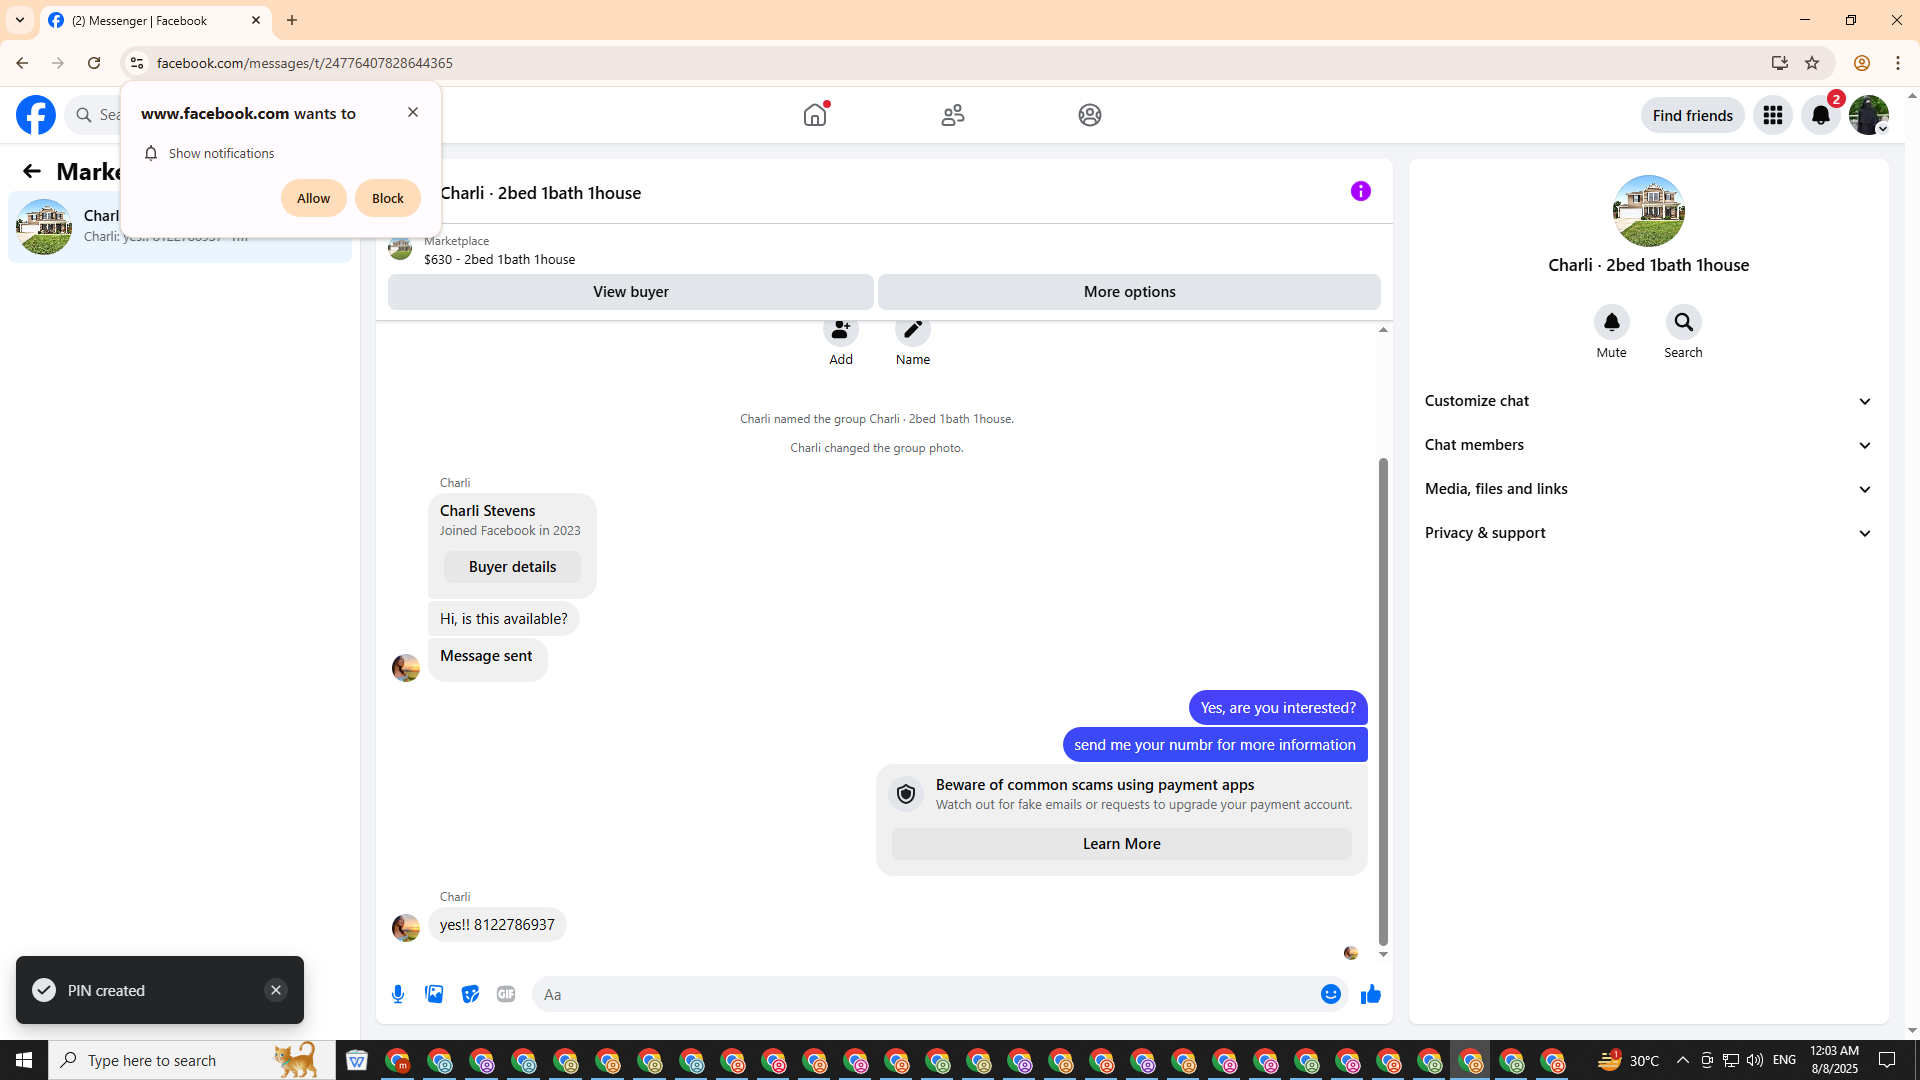Mute this conversation
1920x1080 pixels.
coord(1611,323)
